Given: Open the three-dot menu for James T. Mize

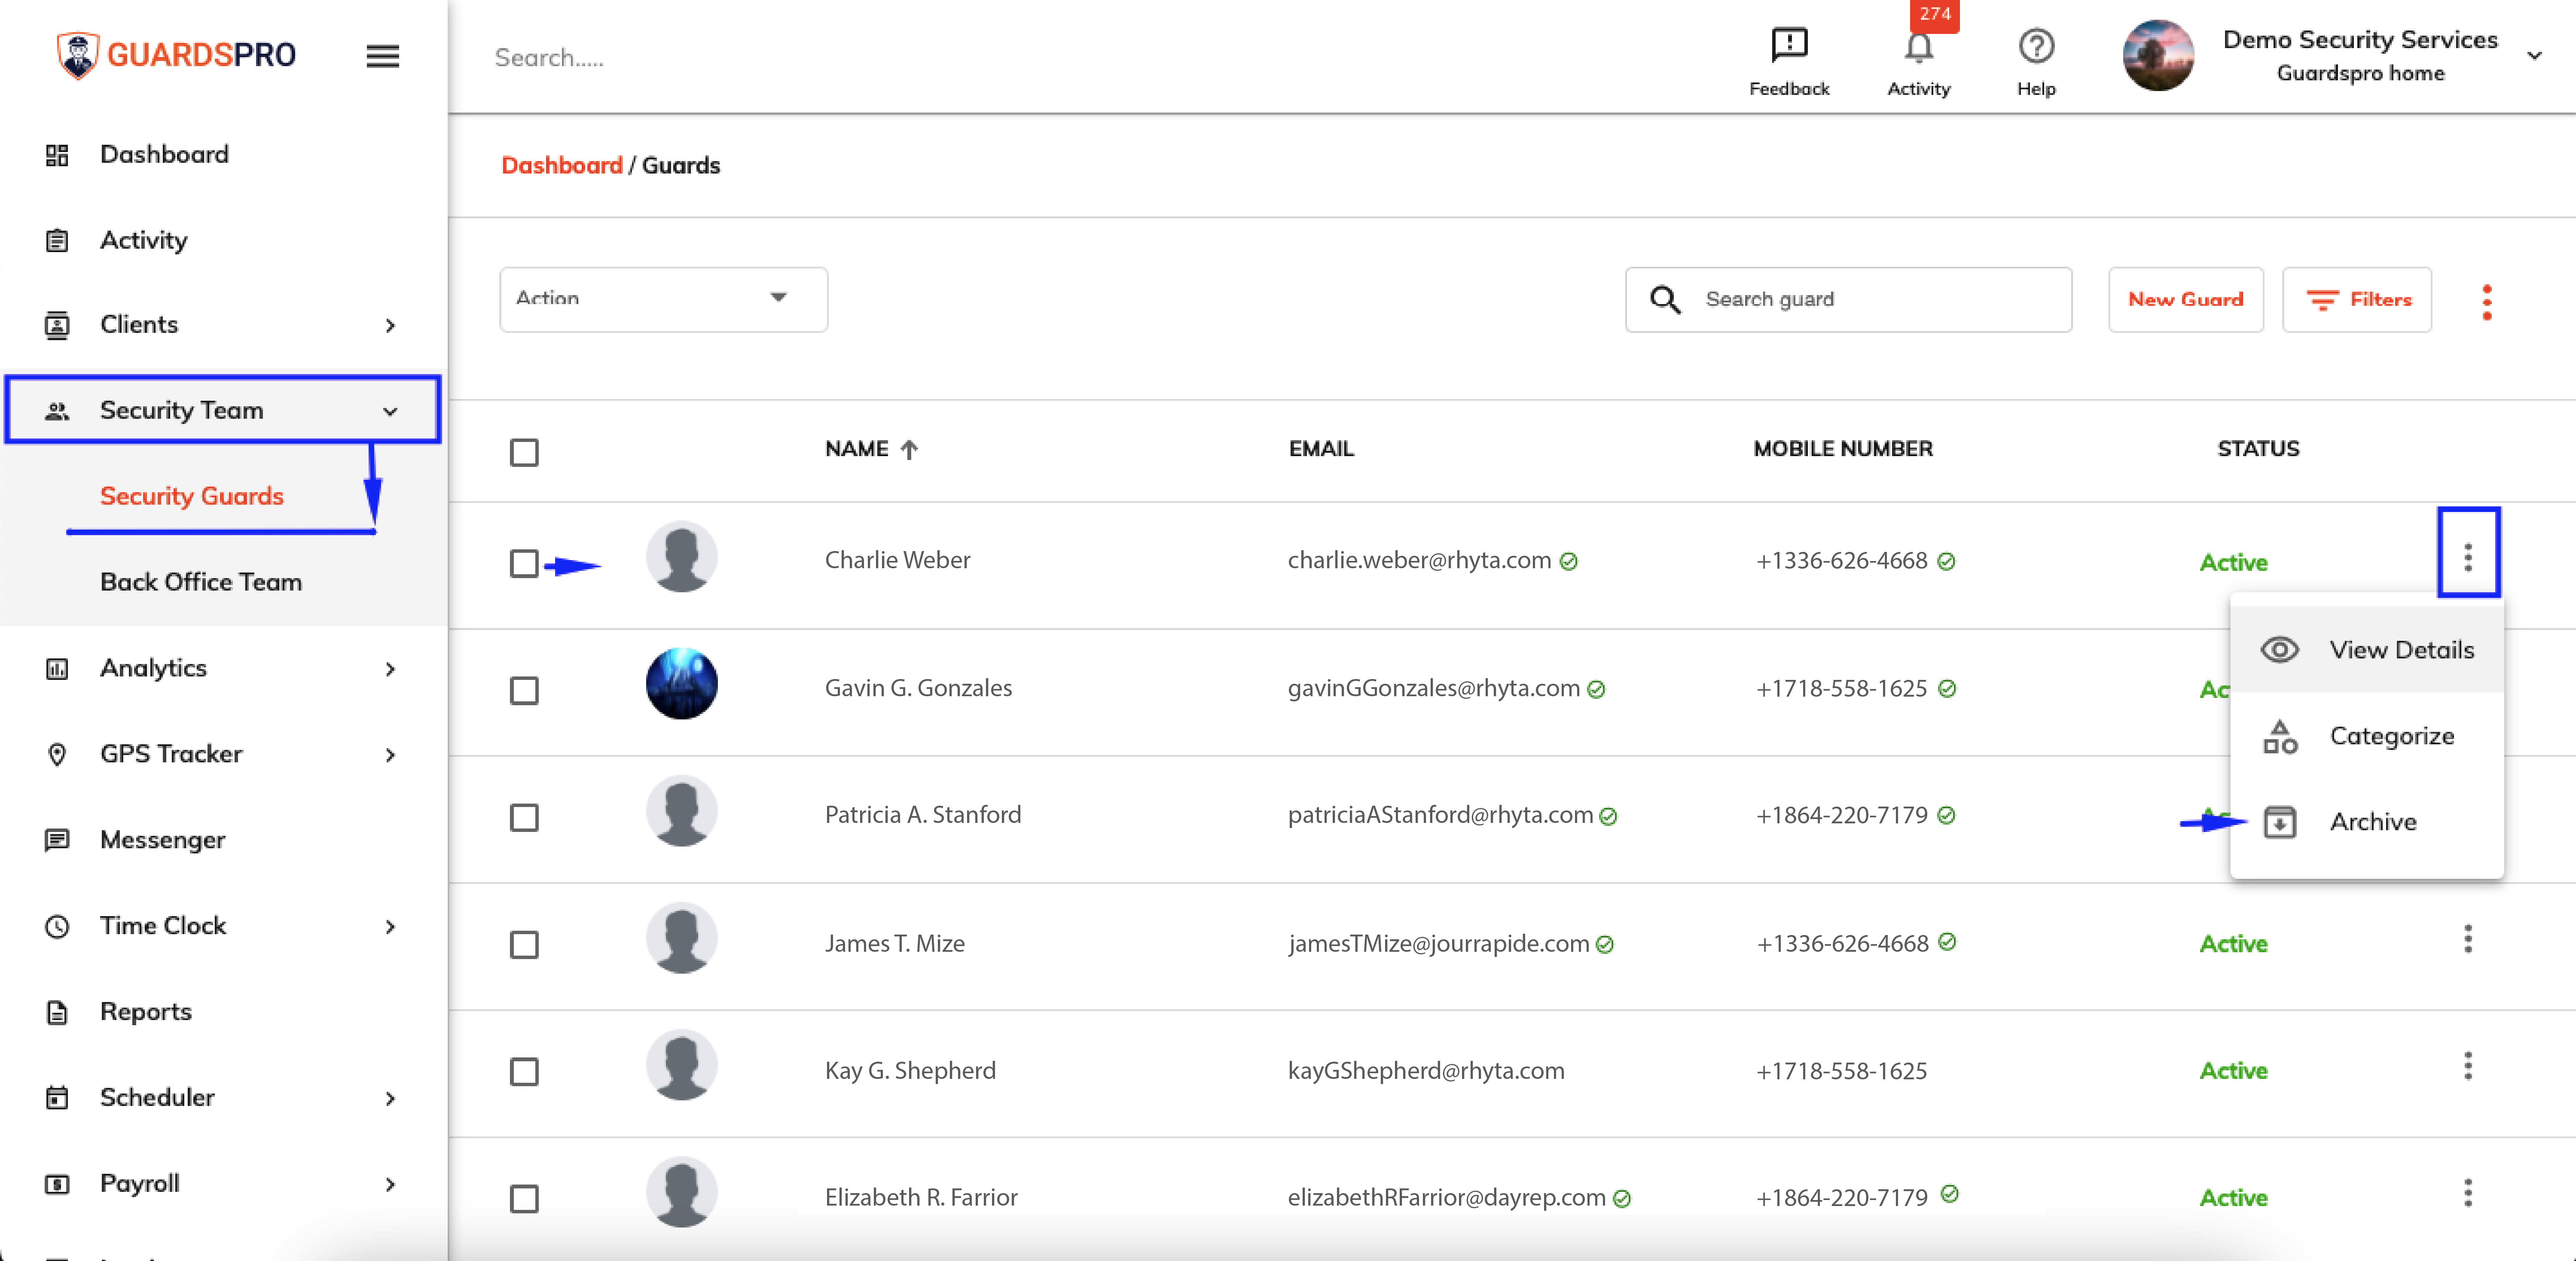Looking at the screenshot, I should coord(2468,939).
